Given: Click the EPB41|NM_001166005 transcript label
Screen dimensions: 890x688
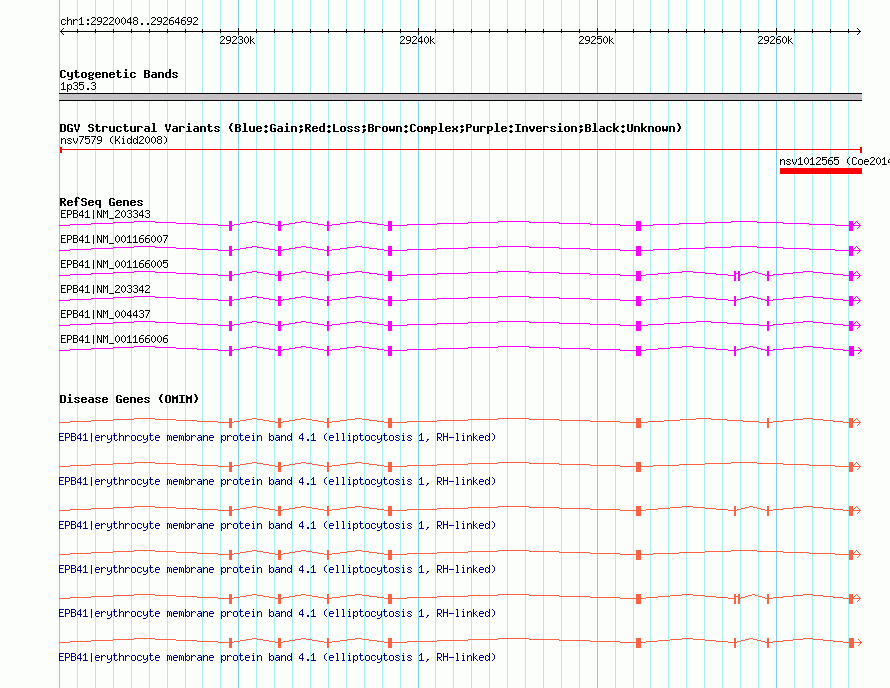Looking at the screenshot, I should tap(115, 265).
